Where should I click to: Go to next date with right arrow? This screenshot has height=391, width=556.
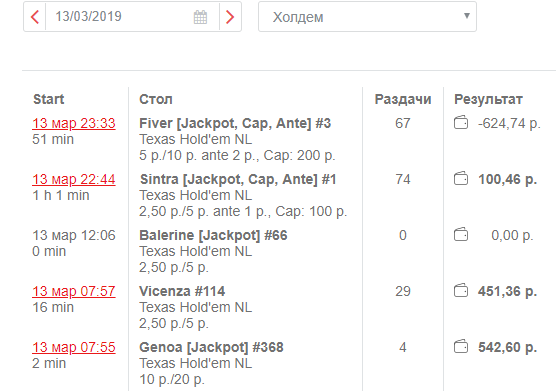tap(230, 17)
